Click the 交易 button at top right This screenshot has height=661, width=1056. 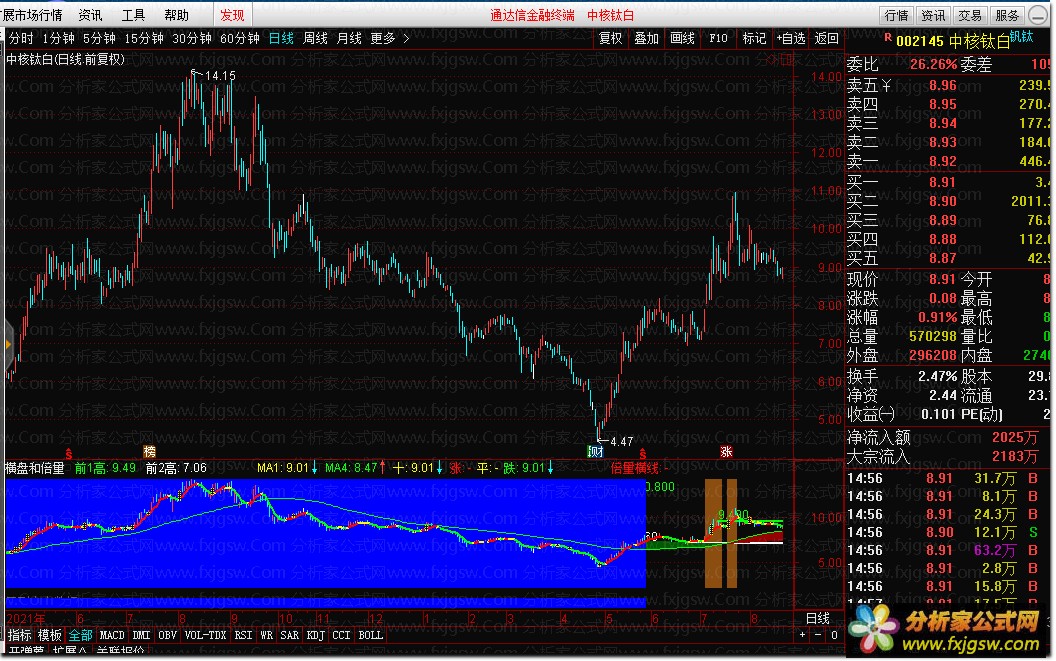point(970,15)
